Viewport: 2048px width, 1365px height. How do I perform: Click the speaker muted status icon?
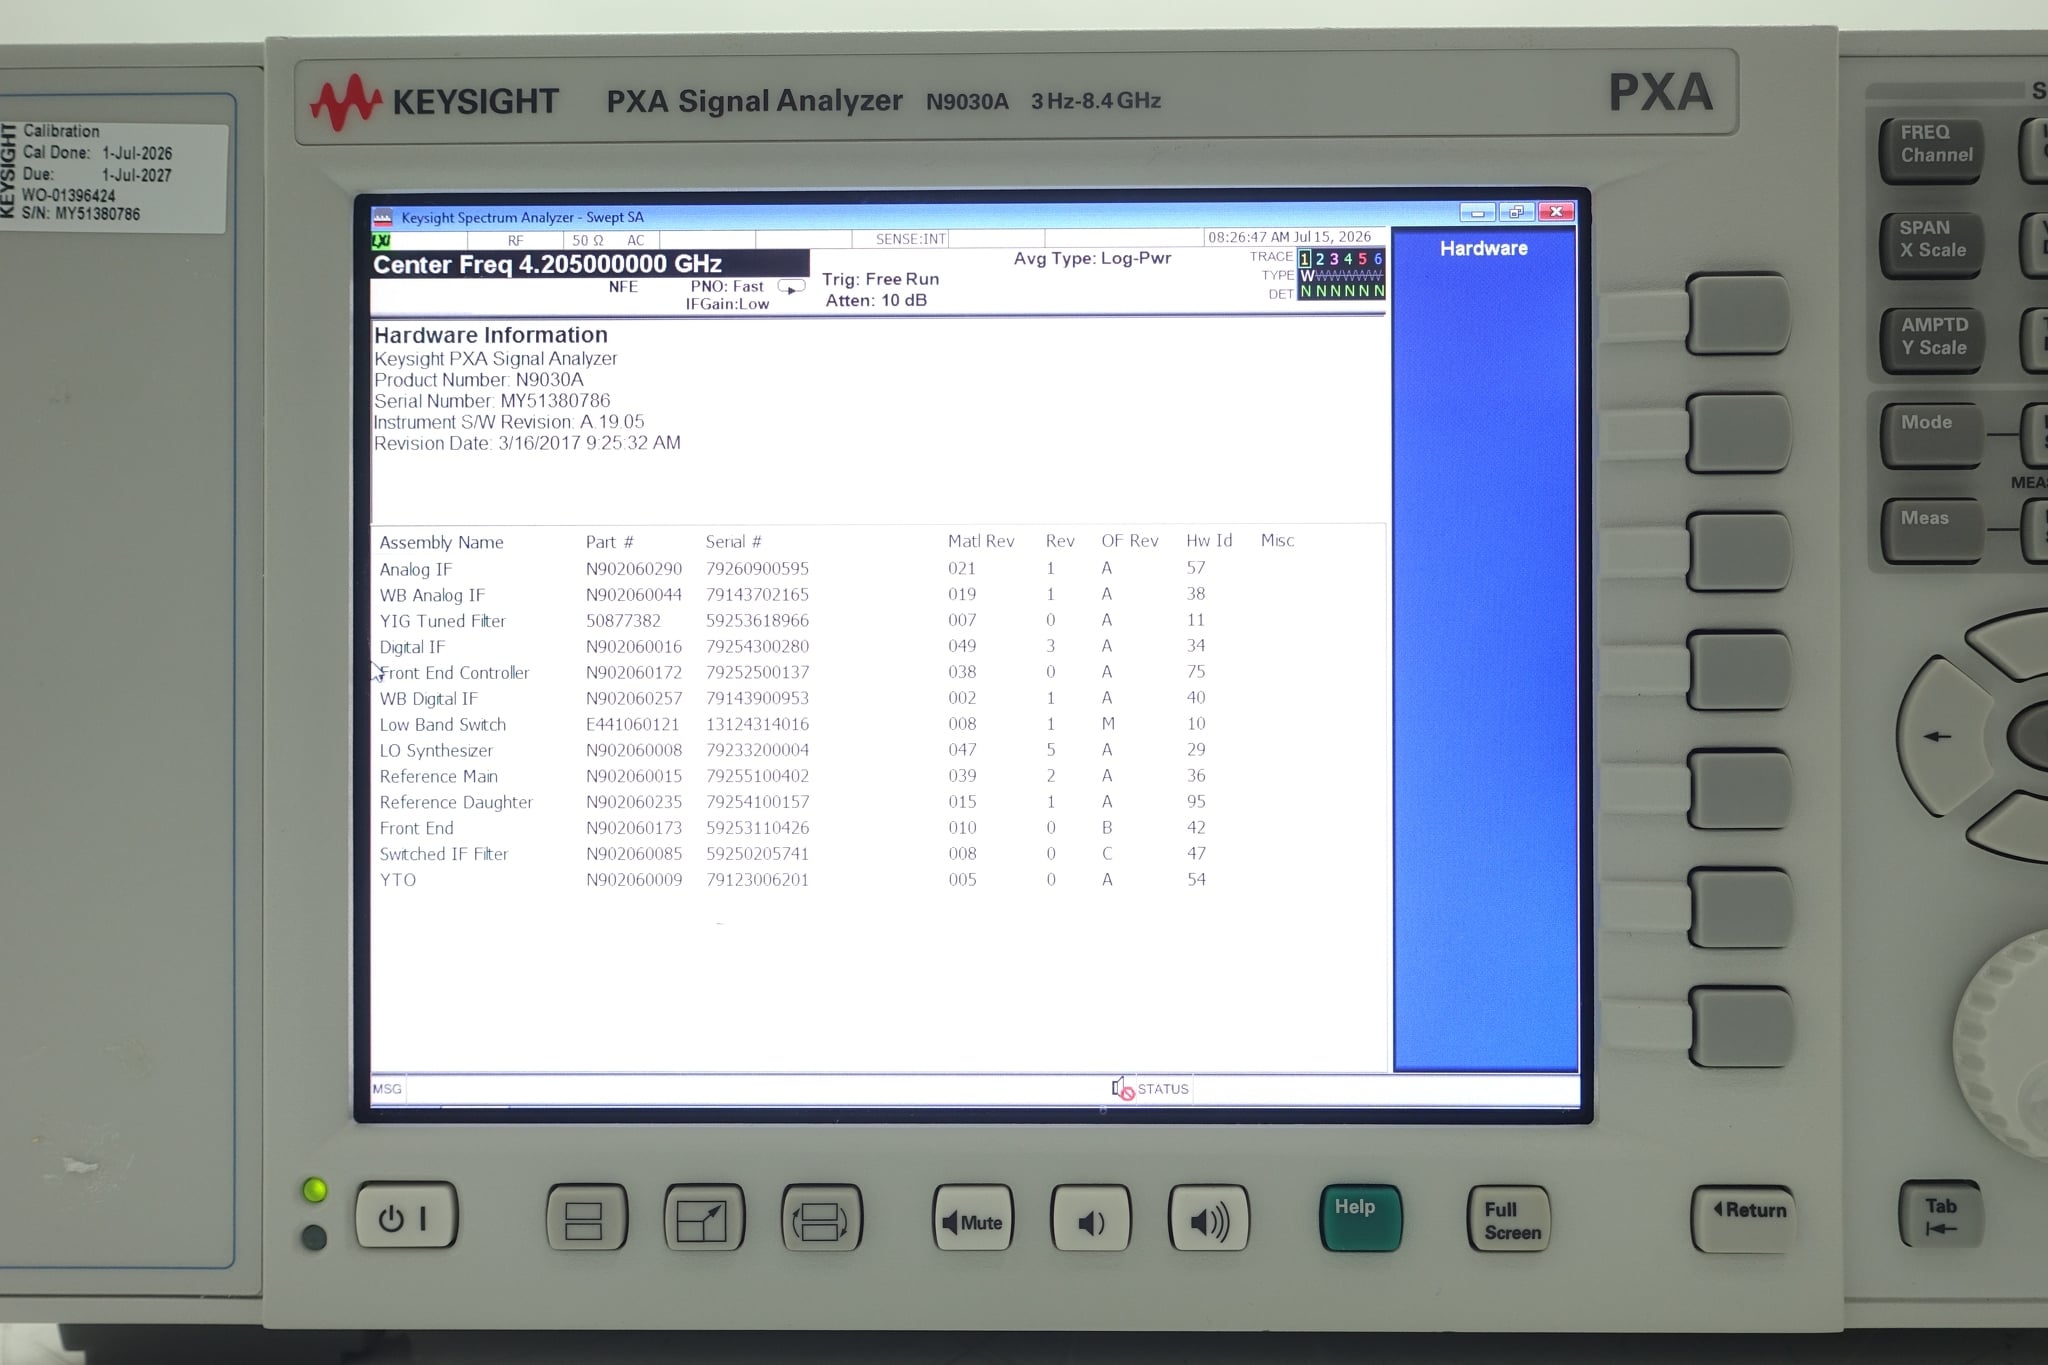pos(1122,1089)
